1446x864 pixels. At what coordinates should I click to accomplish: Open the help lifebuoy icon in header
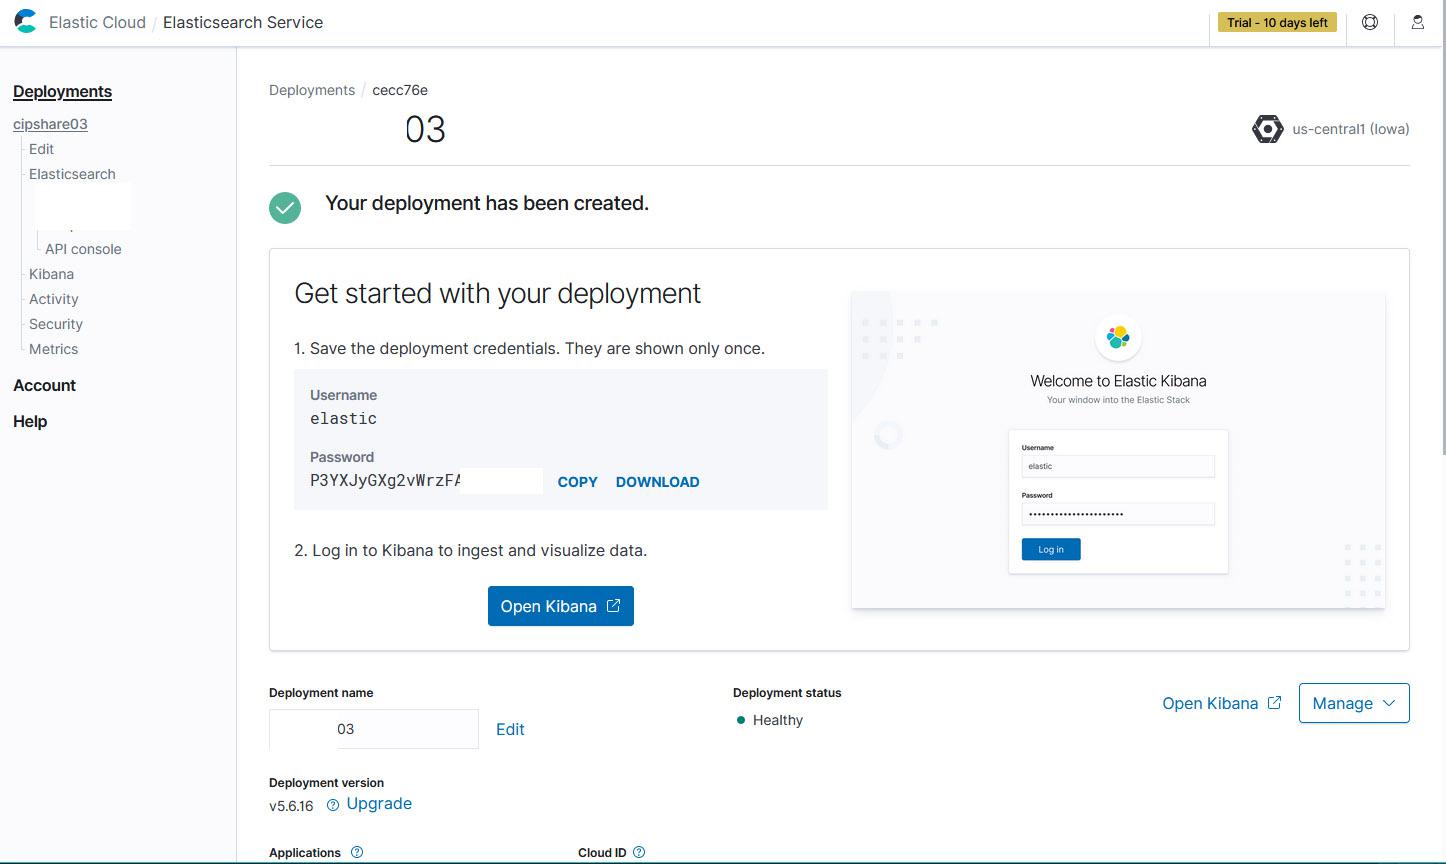pyautogui.click(x=1370, y=22)
